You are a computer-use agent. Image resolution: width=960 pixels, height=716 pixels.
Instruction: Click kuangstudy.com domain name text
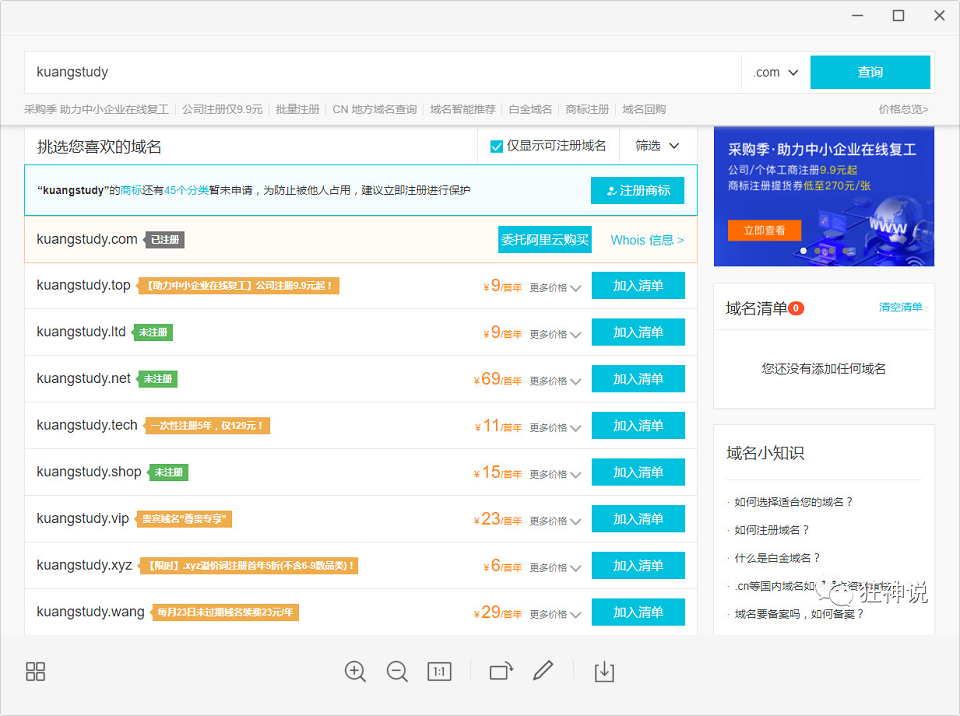coord(87,239)
